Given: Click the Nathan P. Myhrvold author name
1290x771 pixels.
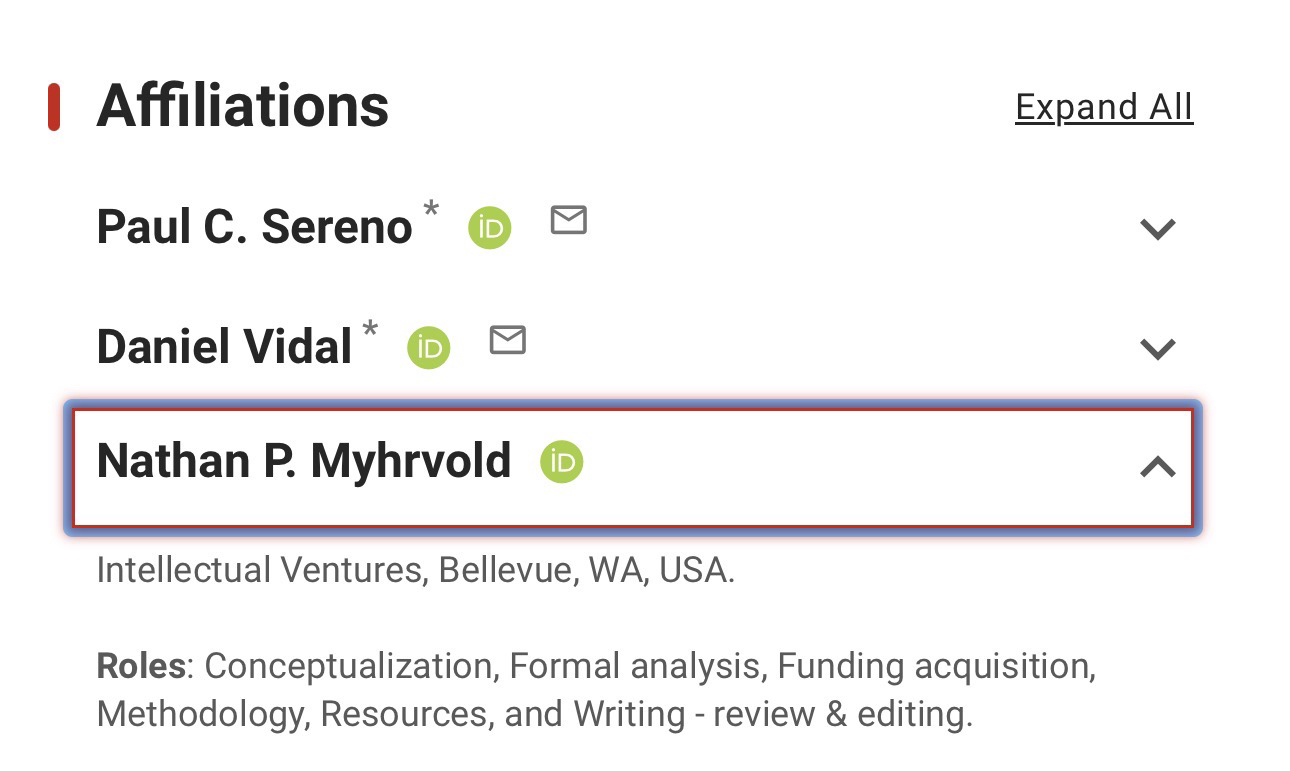Looking at the screenshot, I should click(304, 461).
